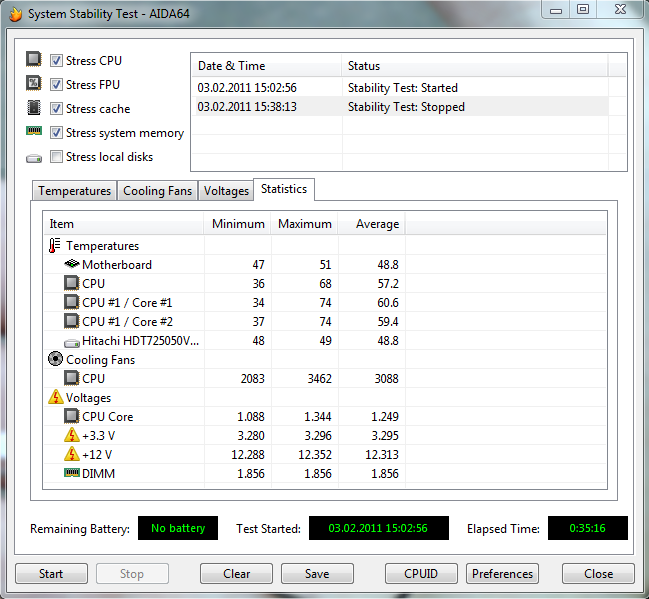Click the CPU chip icon beside Stress CPU
This screenshot has width=649, height=599.
pyautogui.click(x=34, y=59)
